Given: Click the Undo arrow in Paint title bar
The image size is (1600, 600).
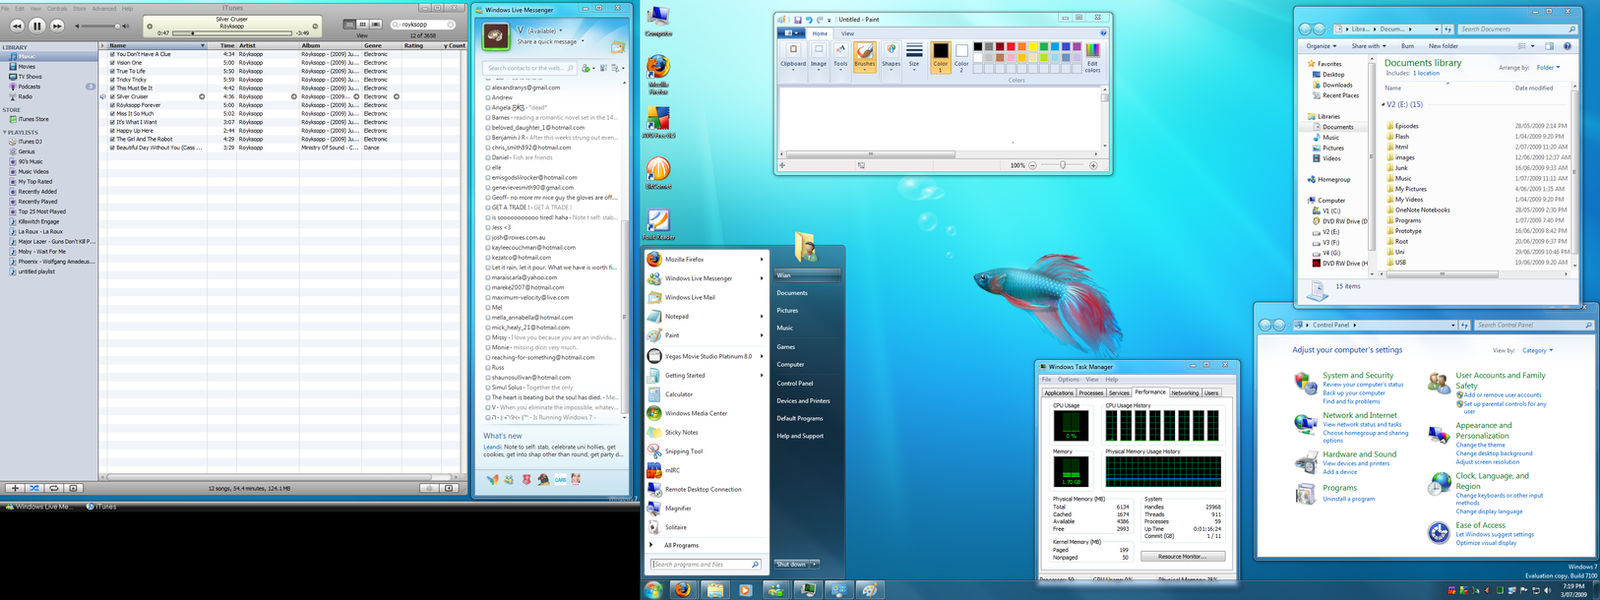Looking at the screenshot, I should 809,19.
